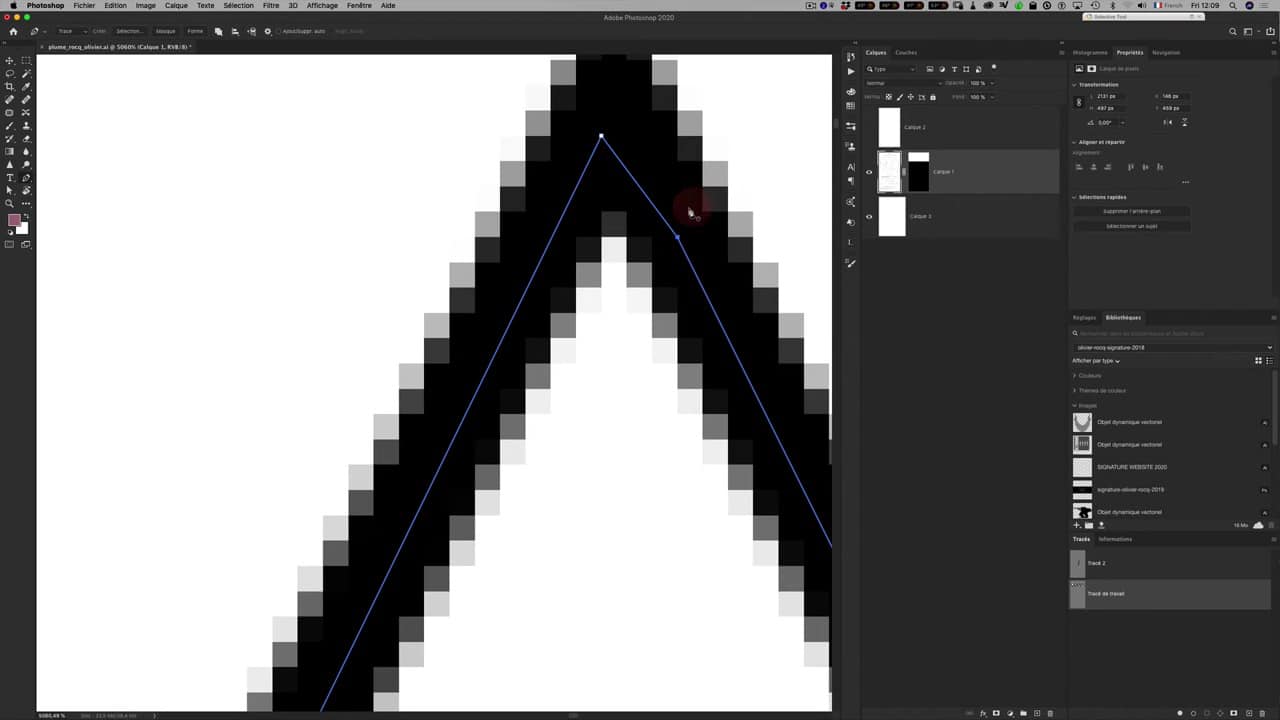Click the play Actions panel icon
1280x720 pixels.
pyautogui.click(x=851, y=71)
